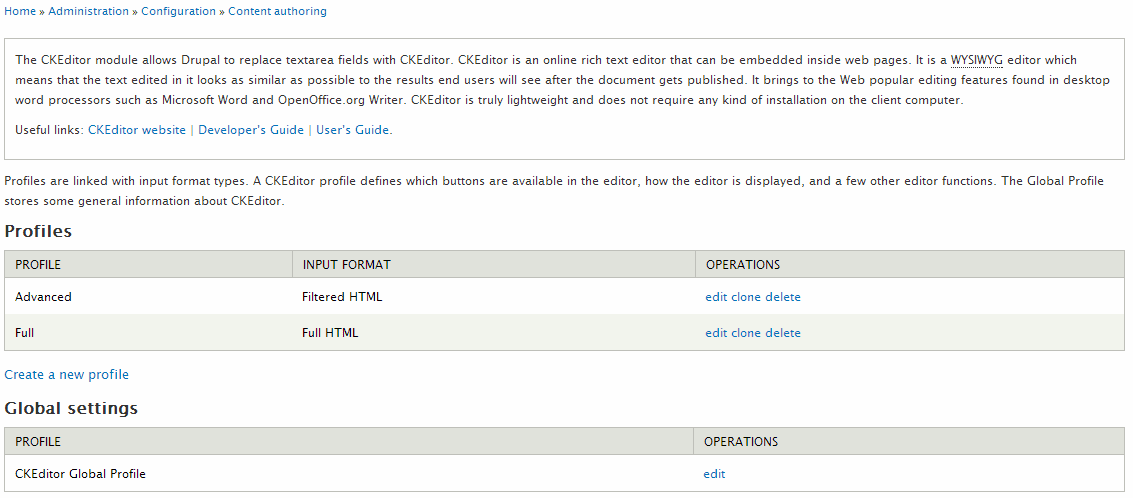Screen dimensions: 1133x498
Task: Click the WYSIWYG abbreviation text
Action: (x=977, y=60)
